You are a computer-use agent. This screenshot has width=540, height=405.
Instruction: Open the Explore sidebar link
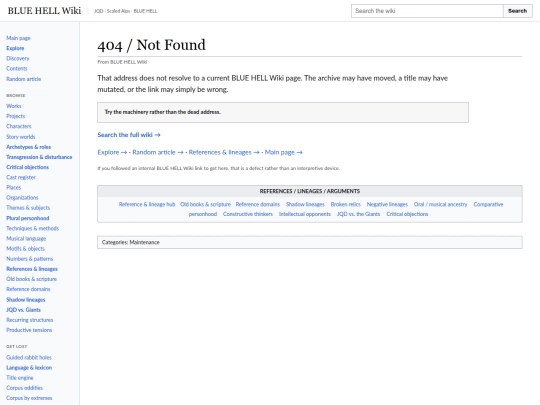[15, 48]
